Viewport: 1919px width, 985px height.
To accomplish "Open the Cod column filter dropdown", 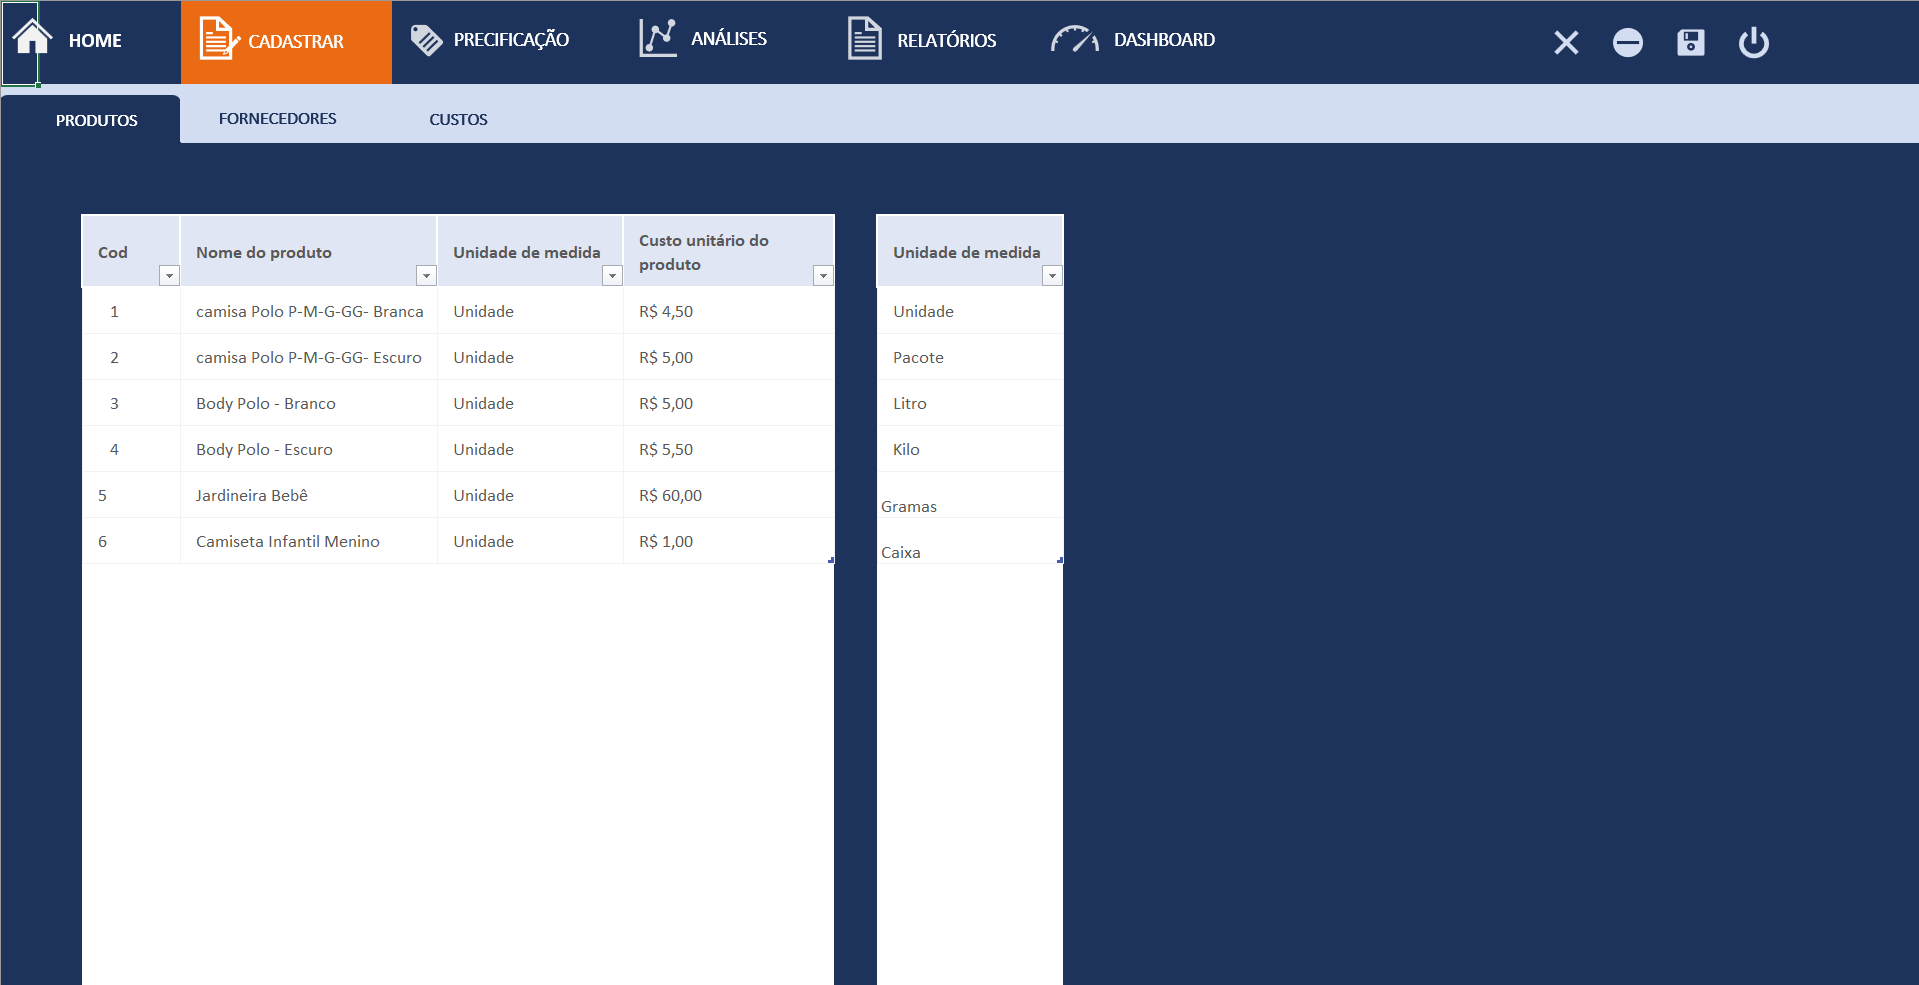I will point(169,276).
